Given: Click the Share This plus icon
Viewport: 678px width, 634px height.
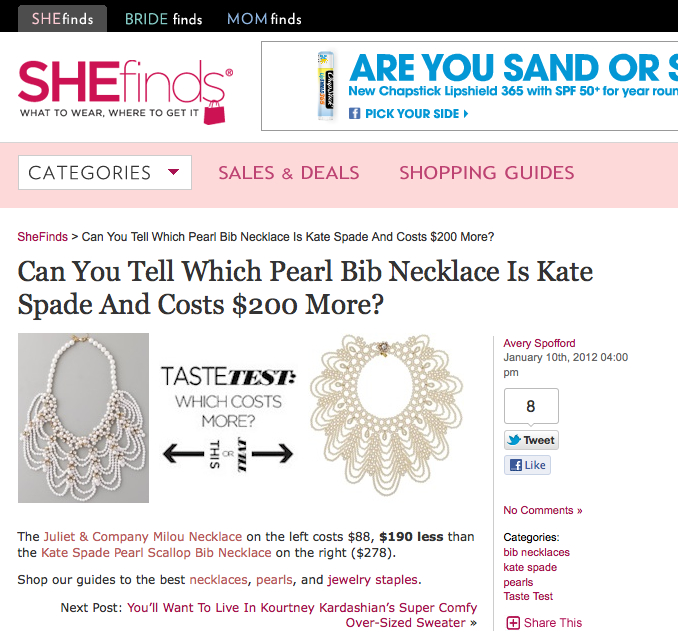Looking at the screenshot, I should tap(513, 623).
